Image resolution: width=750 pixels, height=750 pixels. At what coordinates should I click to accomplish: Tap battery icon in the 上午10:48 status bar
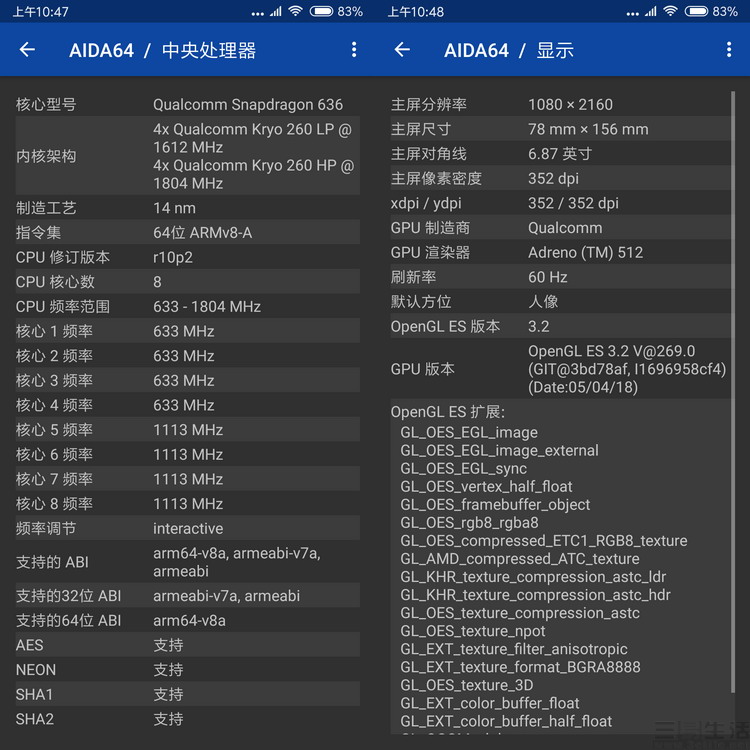[696, 11]
